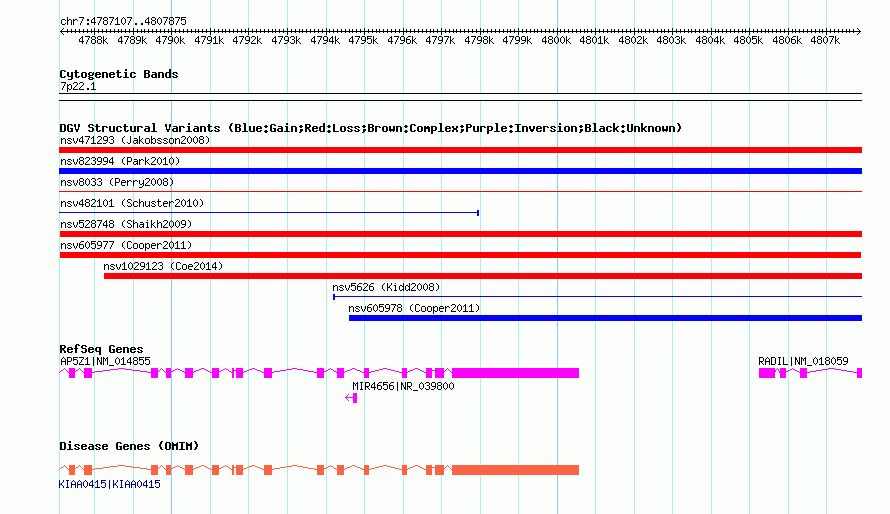Viewport: 890px width, 514px height.
Task: Select the nsv482101 (Schuster2010) blue line
Action: (269, 213)
